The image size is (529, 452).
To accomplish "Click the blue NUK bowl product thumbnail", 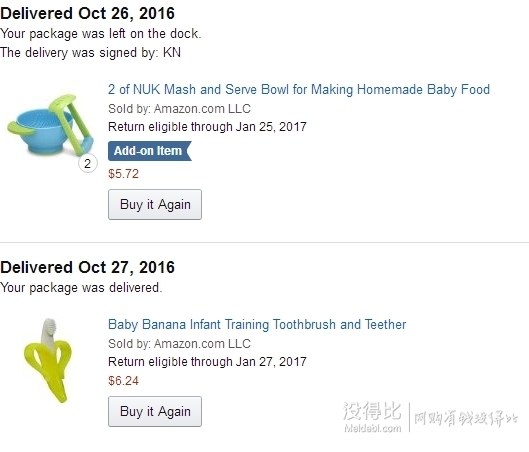I will 50,126.
